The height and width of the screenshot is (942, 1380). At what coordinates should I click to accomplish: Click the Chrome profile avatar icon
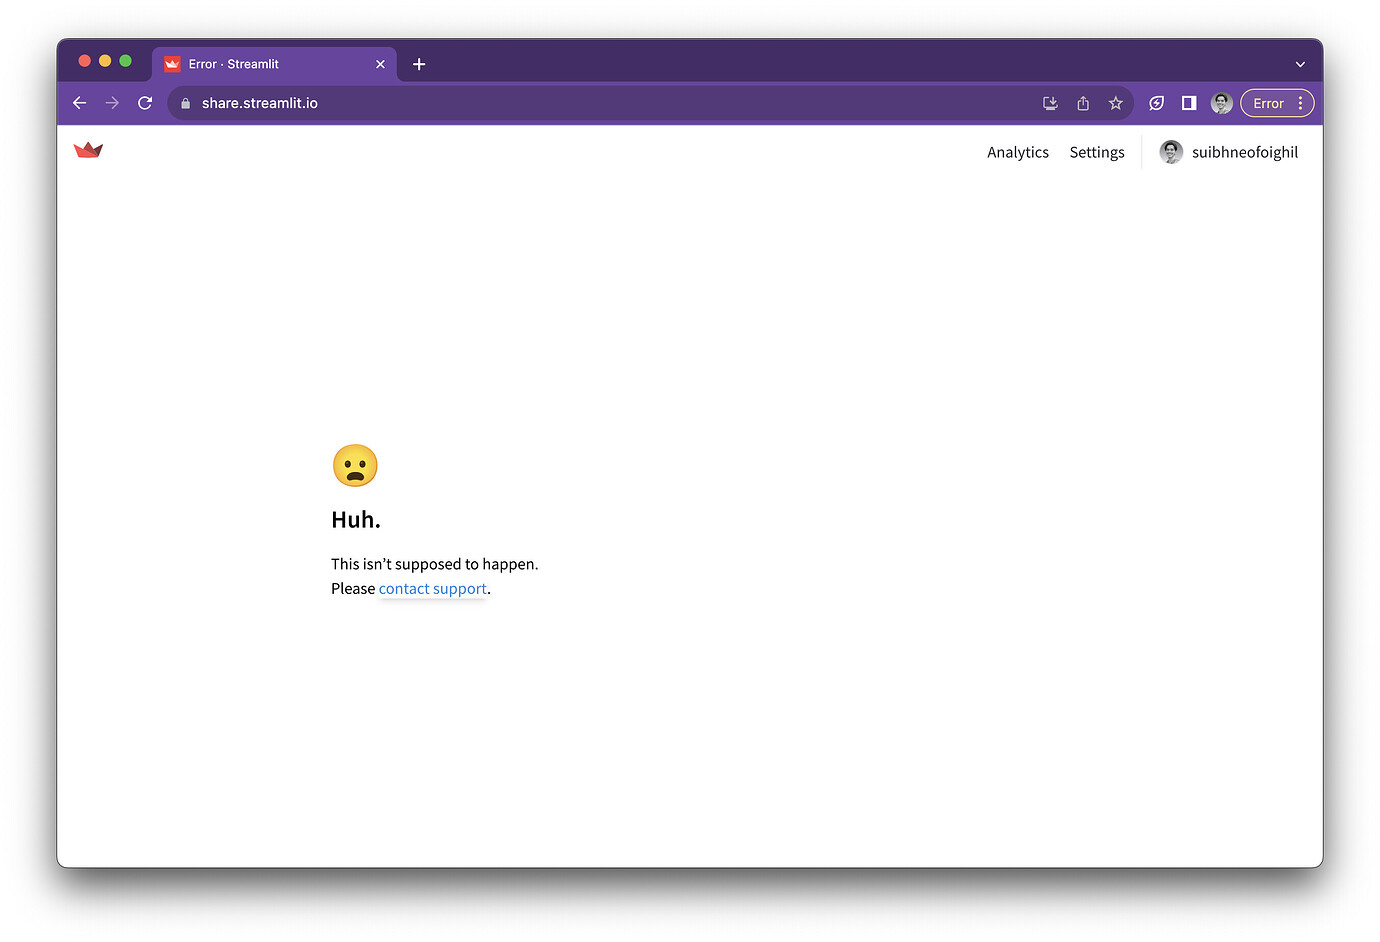(x=1221, y=103)
